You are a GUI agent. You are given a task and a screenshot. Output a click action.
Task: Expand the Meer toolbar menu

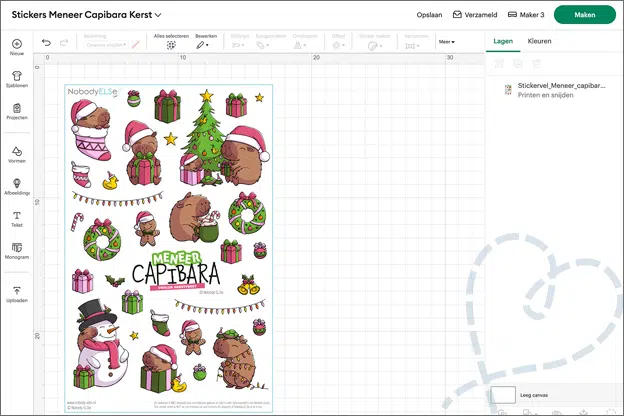click(447, 42)
